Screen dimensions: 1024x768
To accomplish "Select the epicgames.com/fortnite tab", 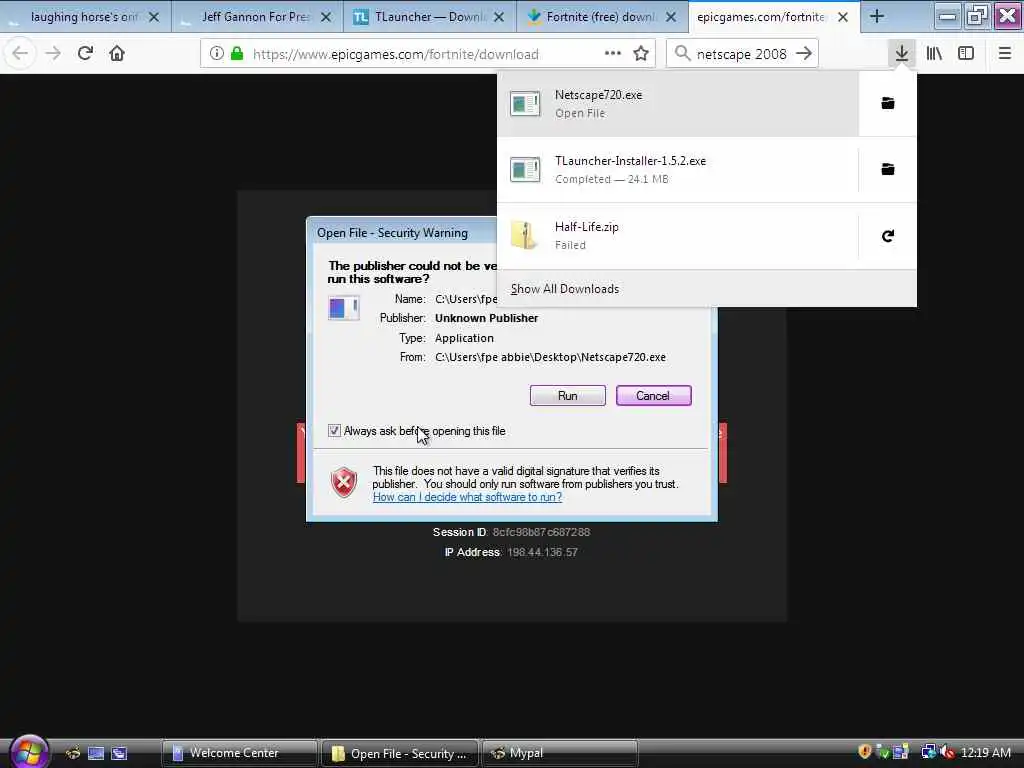I will point(761,17).
